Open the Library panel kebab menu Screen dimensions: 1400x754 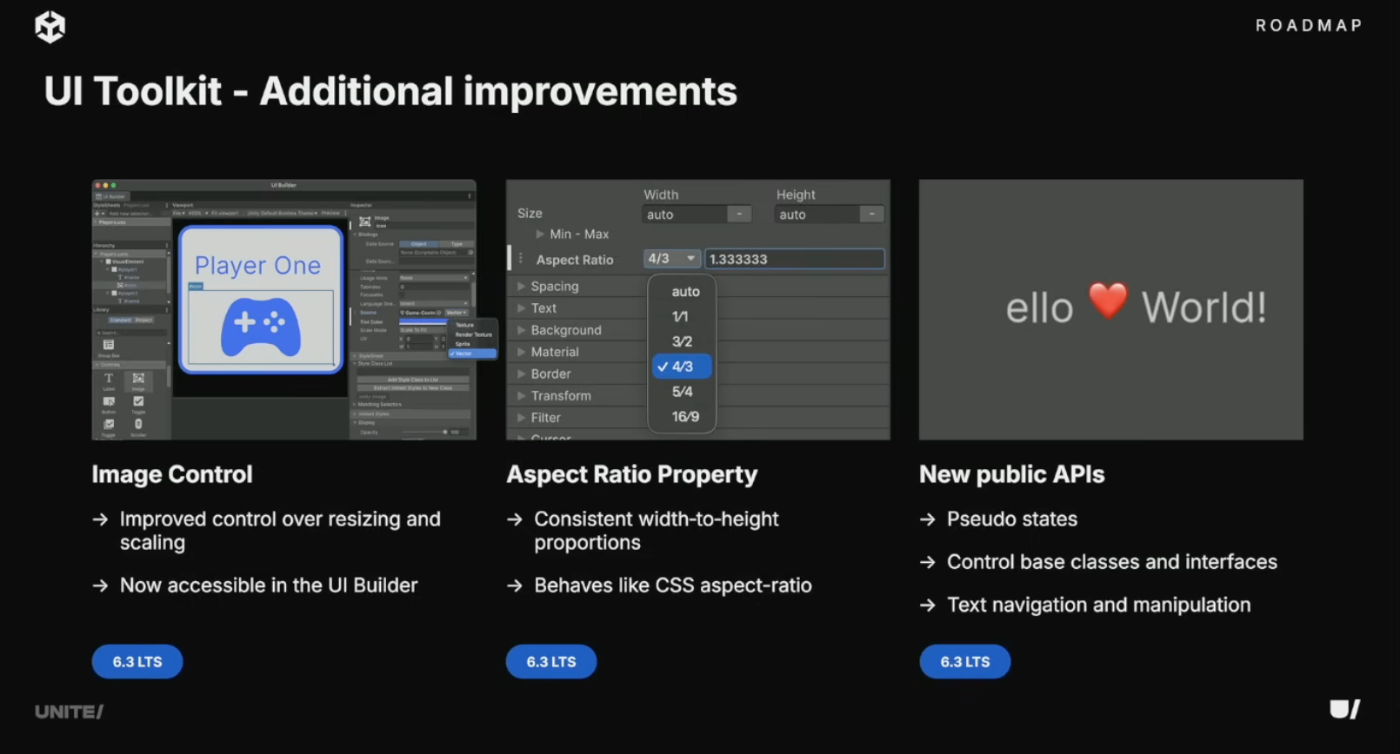(x=167, y=310)
